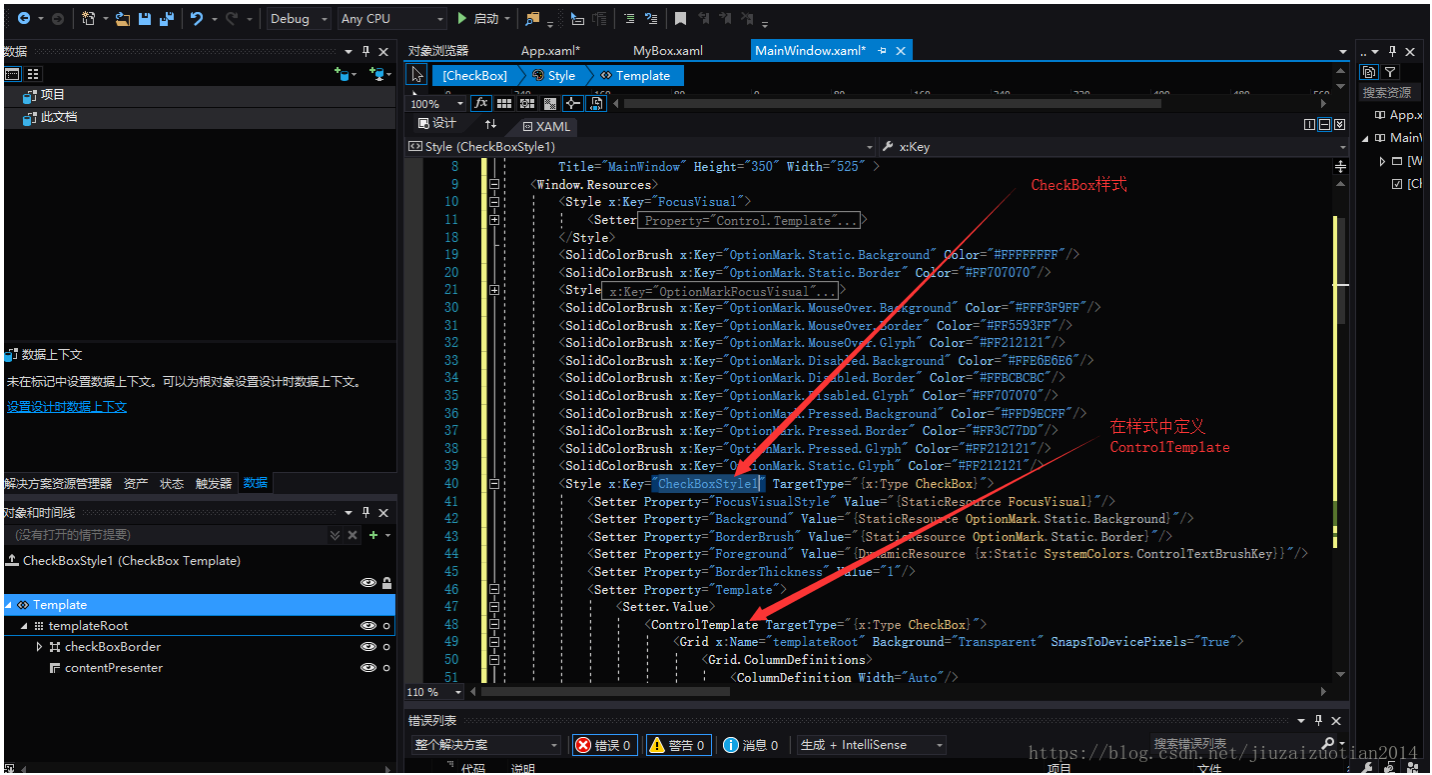This screenshot has width=1432, height=775.
Task: Click the Save All toolbar icon
Action: (166, 19)
